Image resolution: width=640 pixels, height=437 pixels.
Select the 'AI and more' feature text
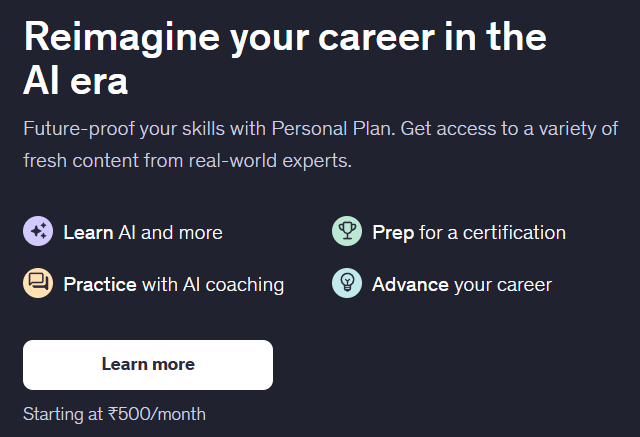tap(170, 233)
